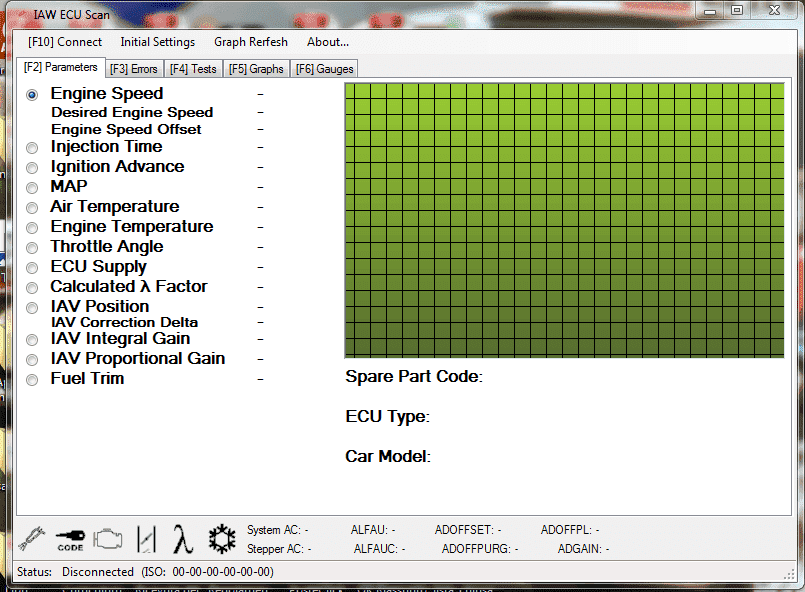805x592 pixels.
Task: Click the green parameter graph area
Action: pyautogui.click(x=564, y=220)
